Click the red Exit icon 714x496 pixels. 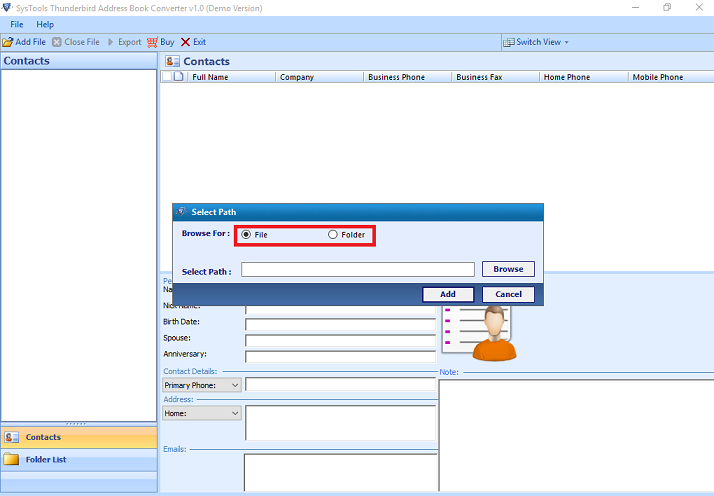click(185, 42)
